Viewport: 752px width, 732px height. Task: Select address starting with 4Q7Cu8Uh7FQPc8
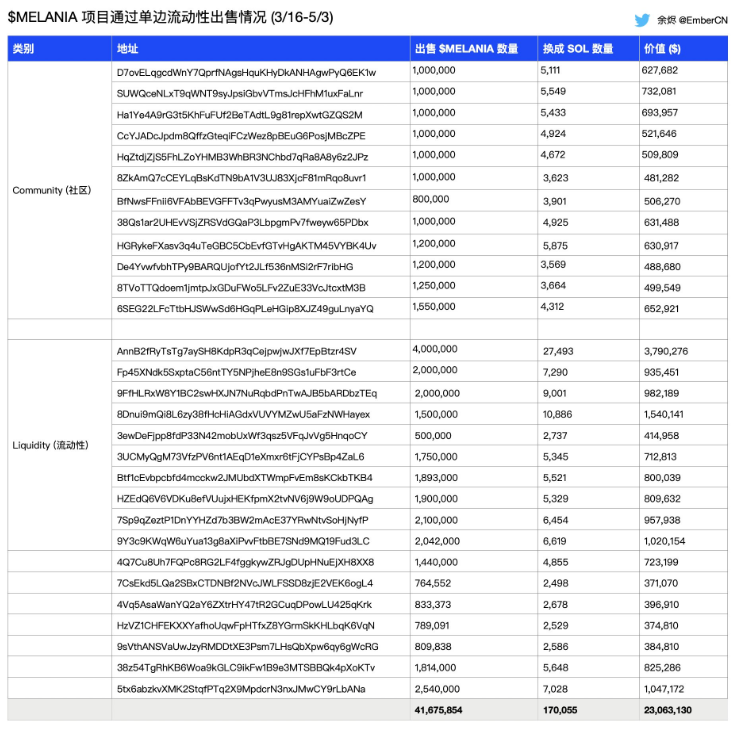245,562
